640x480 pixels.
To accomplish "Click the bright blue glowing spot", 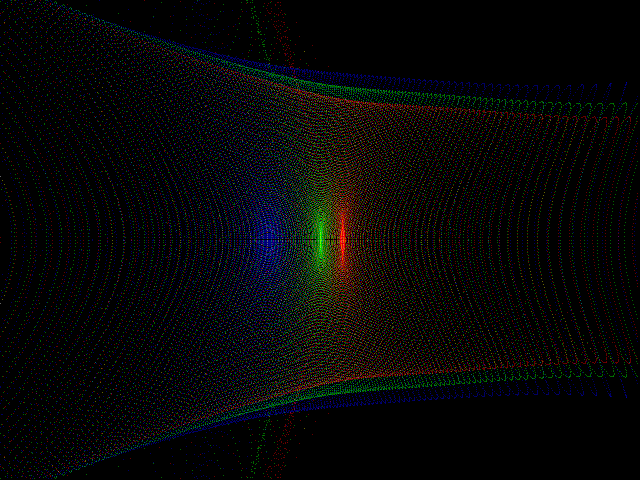I will (267, 238).
